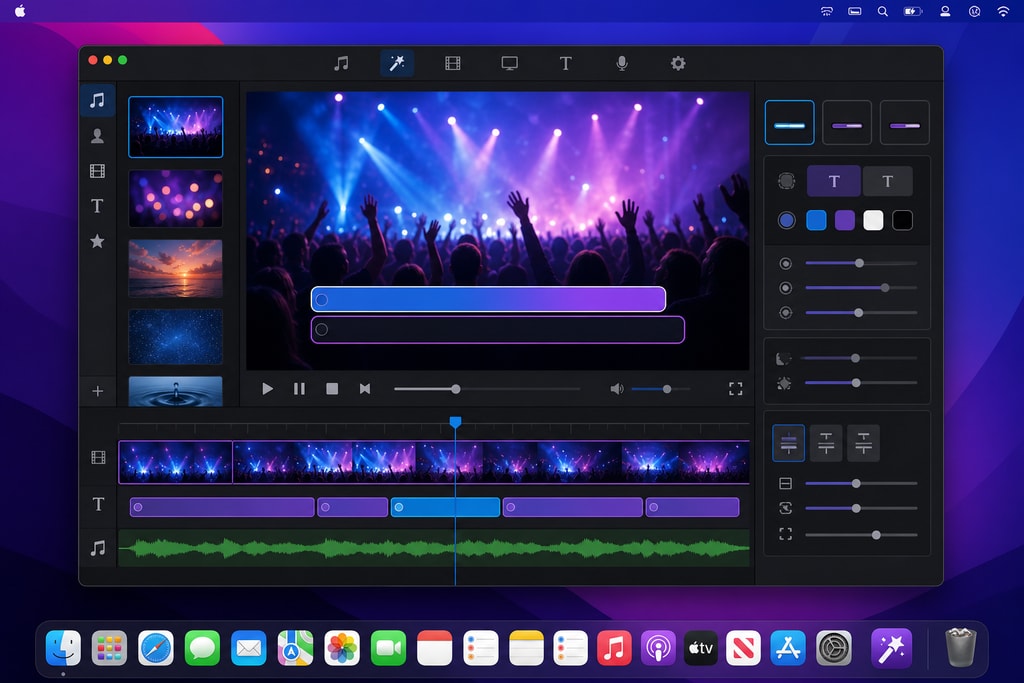Open Safari from the Dock

(x=155, y=648)
